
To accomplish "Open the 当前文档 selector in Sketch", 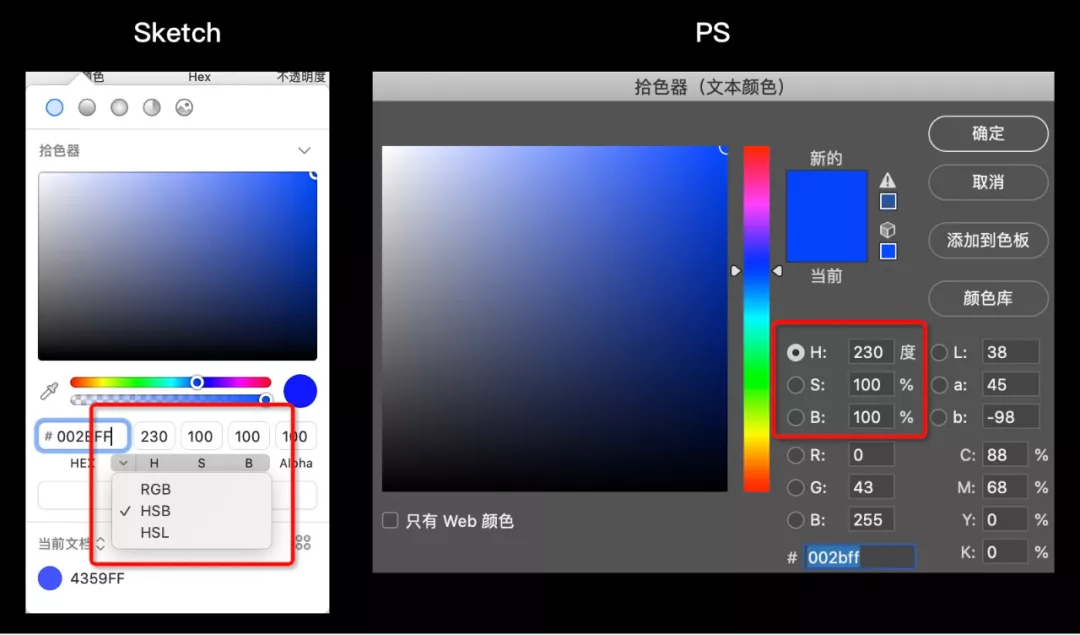I will click(72, 543).
